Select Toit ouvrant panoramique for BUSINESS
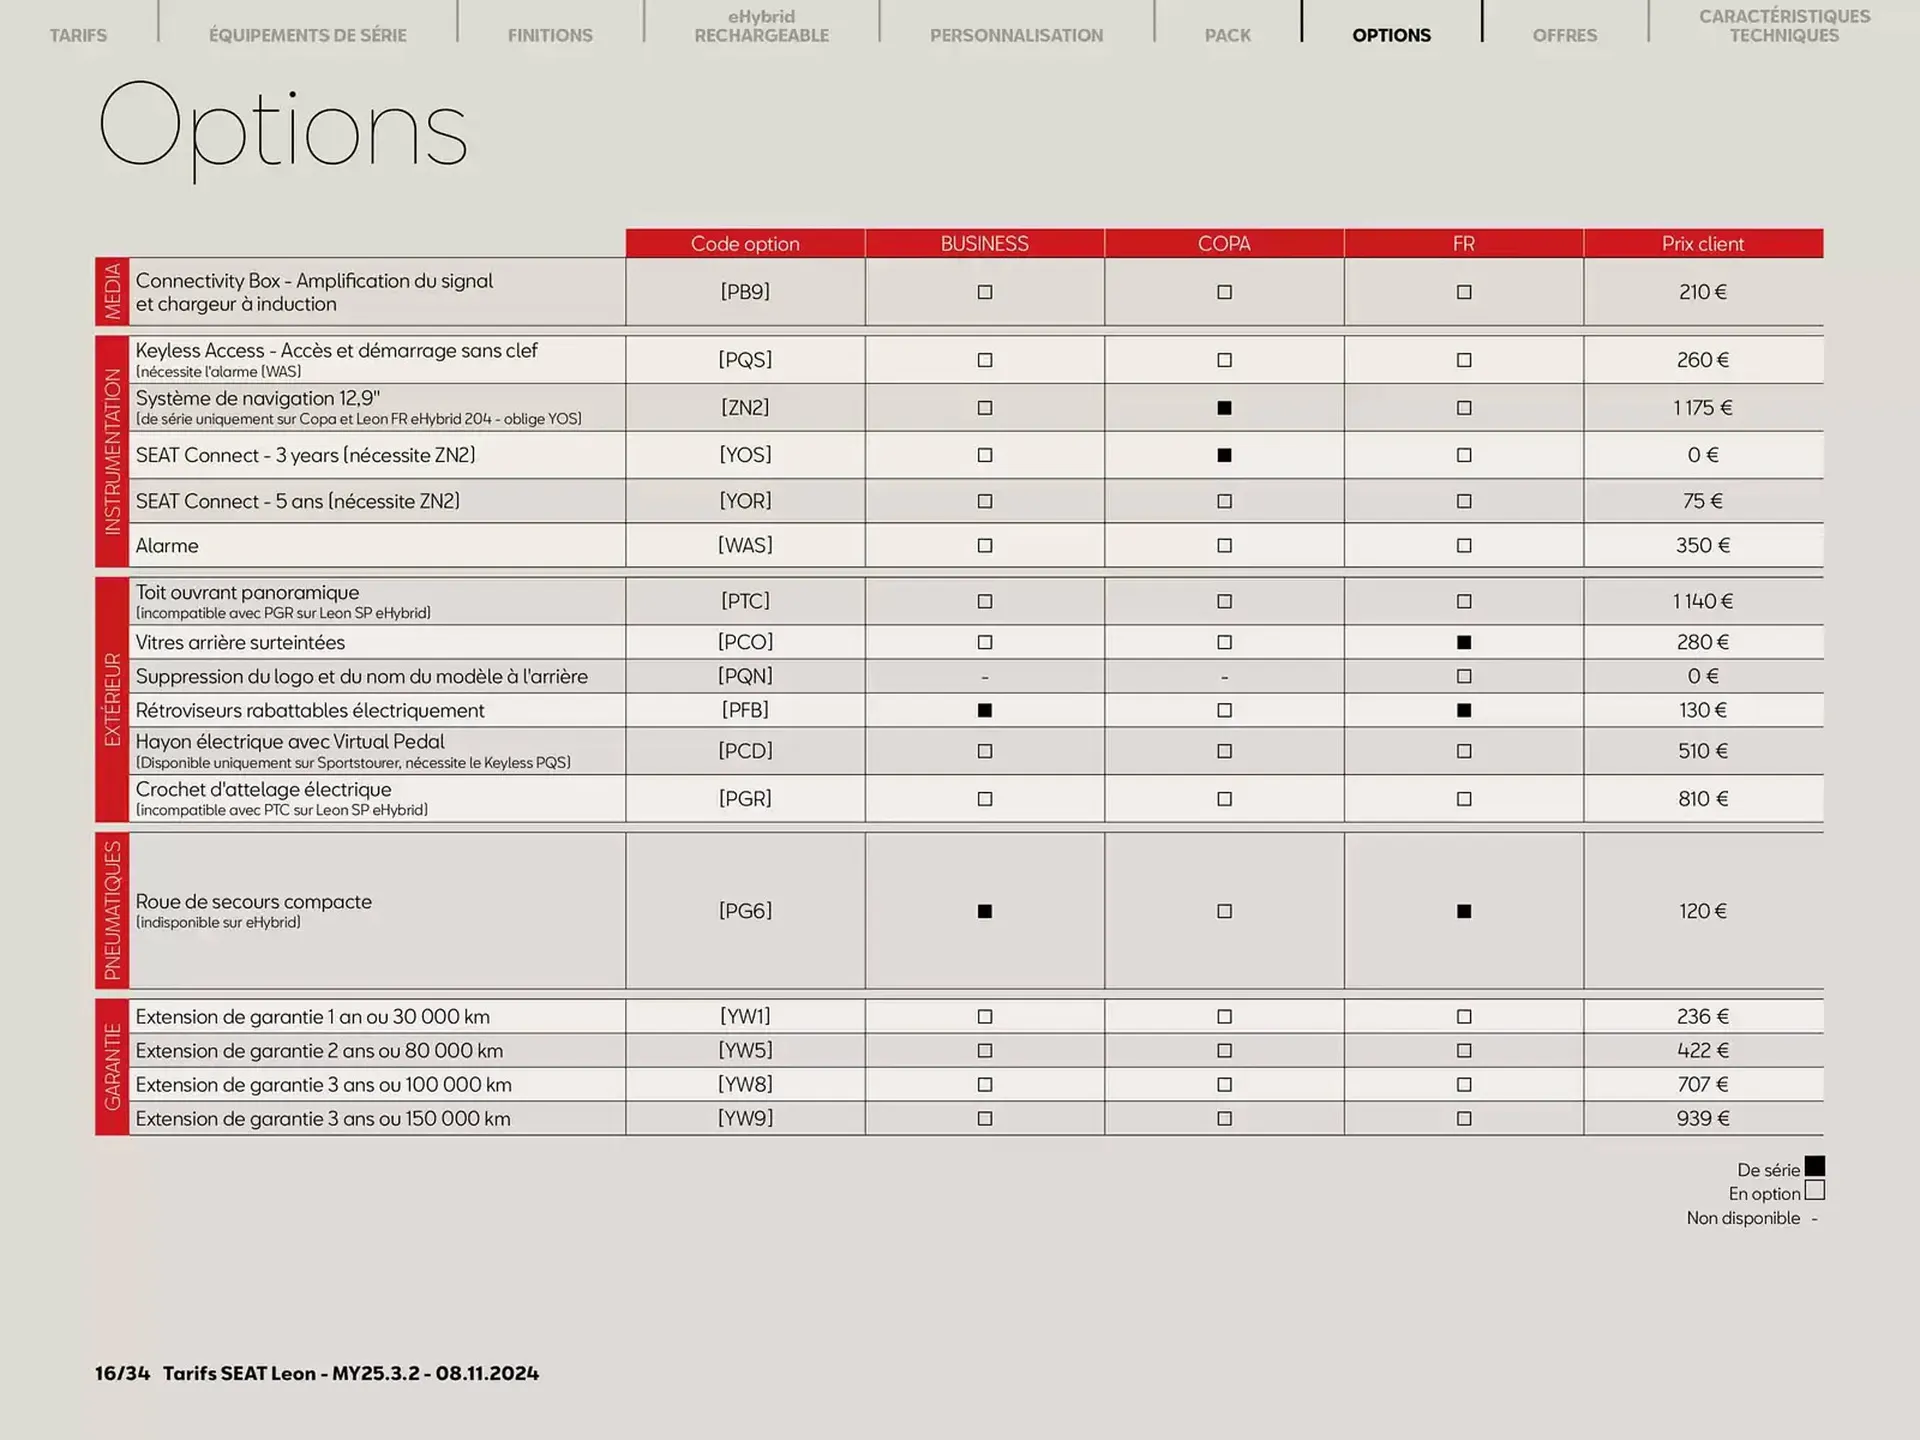The height and width of the screenshot is (1440, 1920). [x=984, y=601]
